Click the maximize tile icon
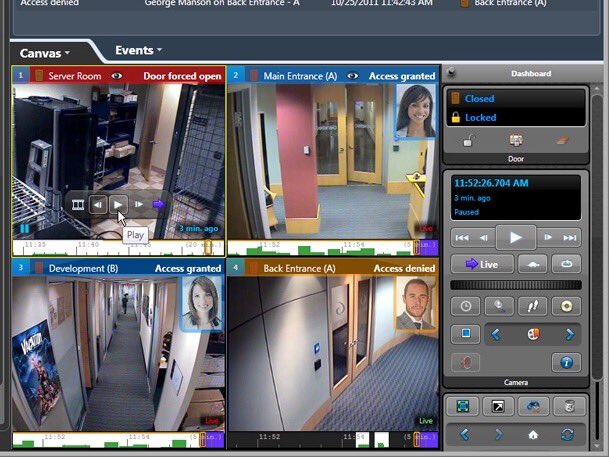This screenshot has height=457, width=609. point(462,407)
